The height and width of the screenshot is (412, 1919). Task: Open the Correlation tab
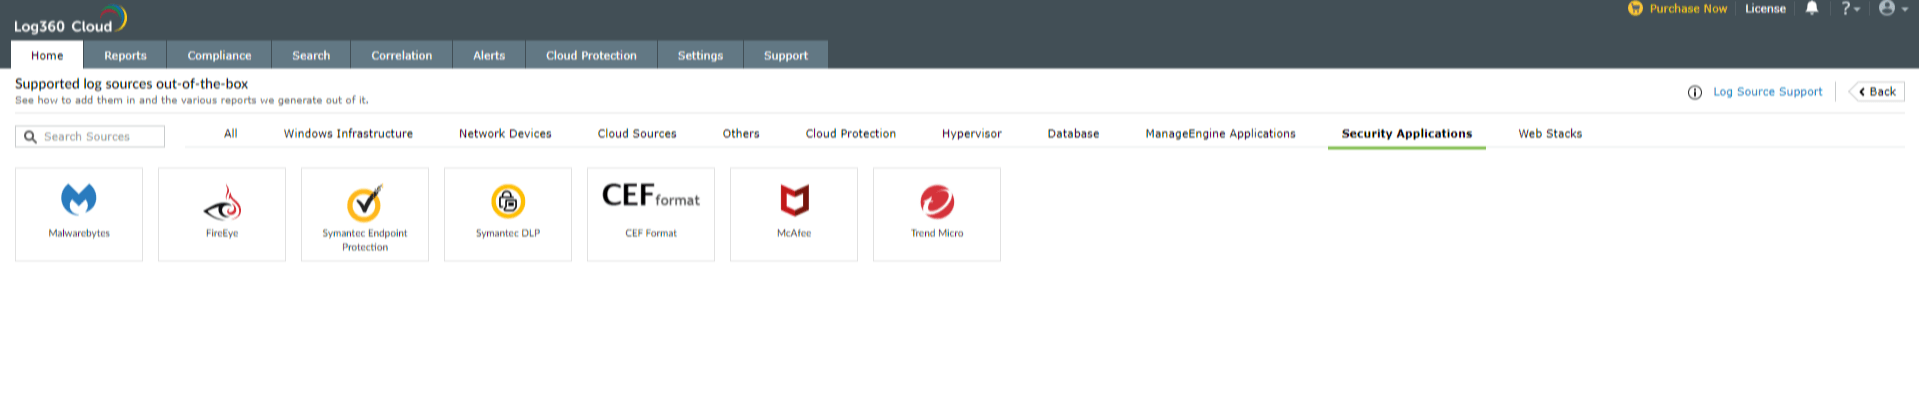point(402,55)
